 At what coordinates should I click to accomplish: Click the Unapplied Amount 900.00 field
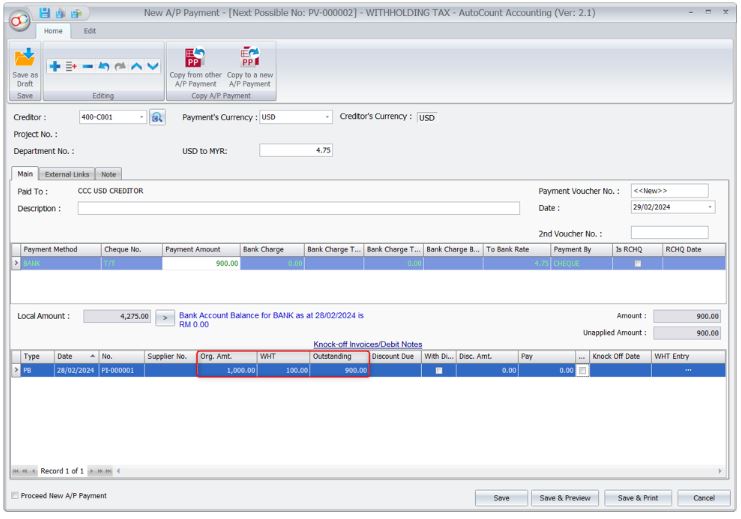[687, 334]
